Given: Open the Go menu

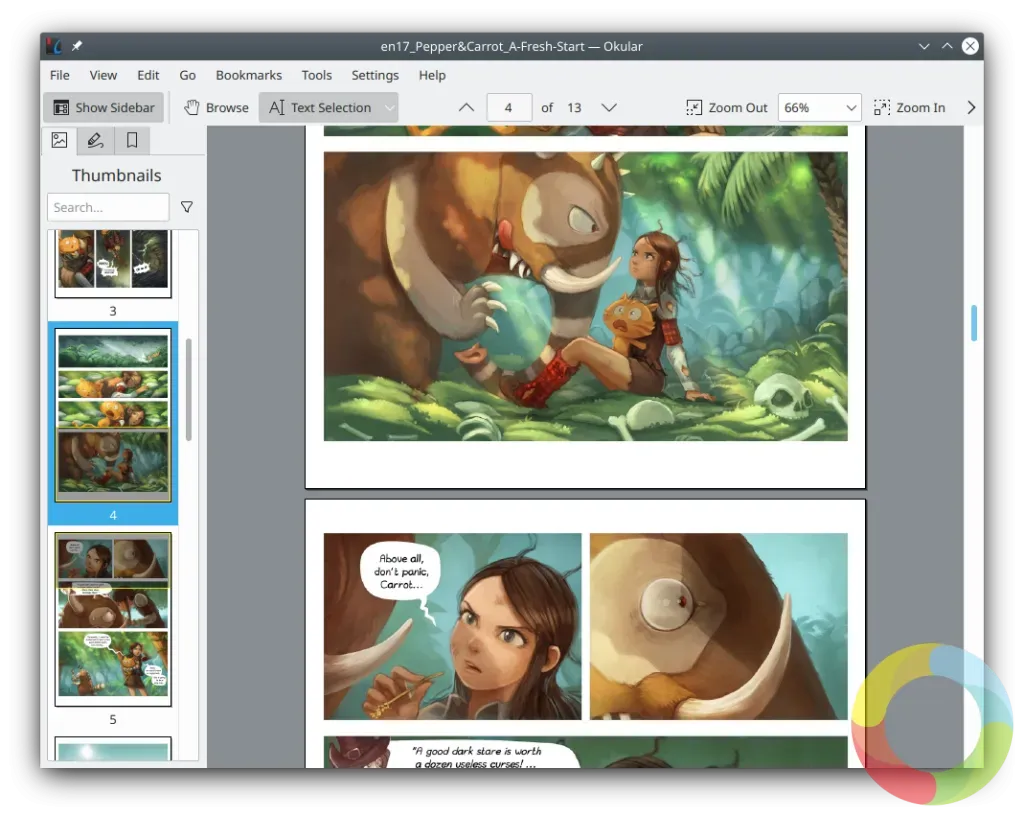Looking at the screenshot, I should [187, 75].
